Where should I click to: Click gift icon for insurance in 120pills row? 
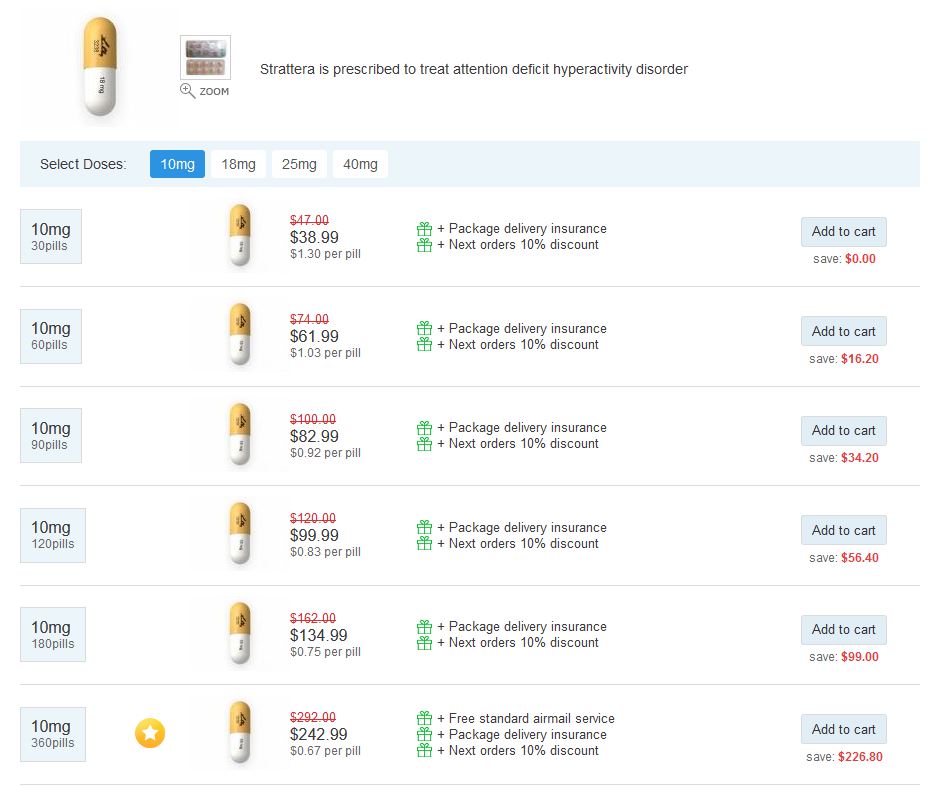tap(425, 527)
